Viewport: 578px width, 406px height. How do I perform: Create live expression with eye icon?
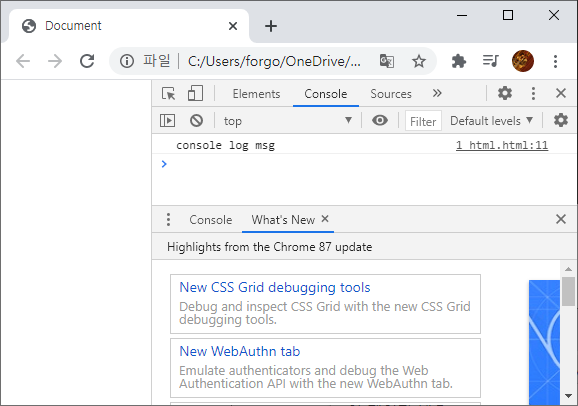tap(380, 120)
